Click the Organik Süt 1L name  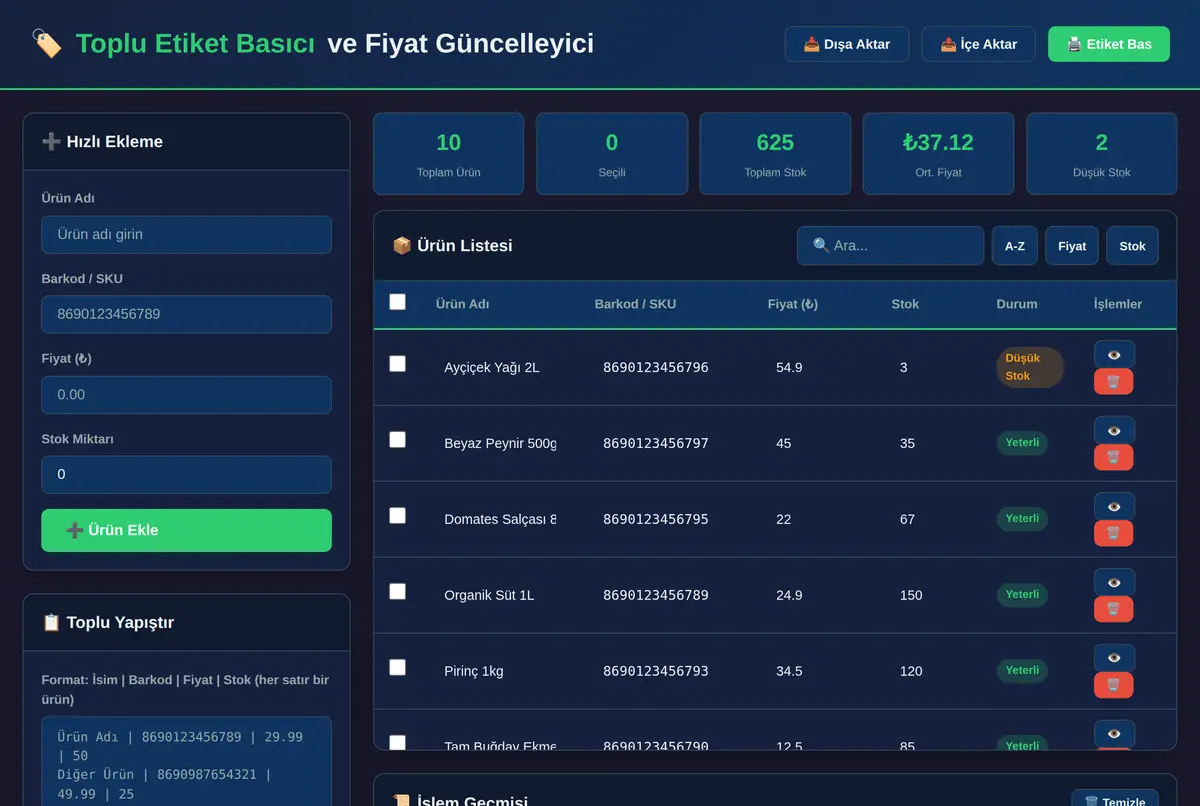pyautogui.click(x=489, y=595)
